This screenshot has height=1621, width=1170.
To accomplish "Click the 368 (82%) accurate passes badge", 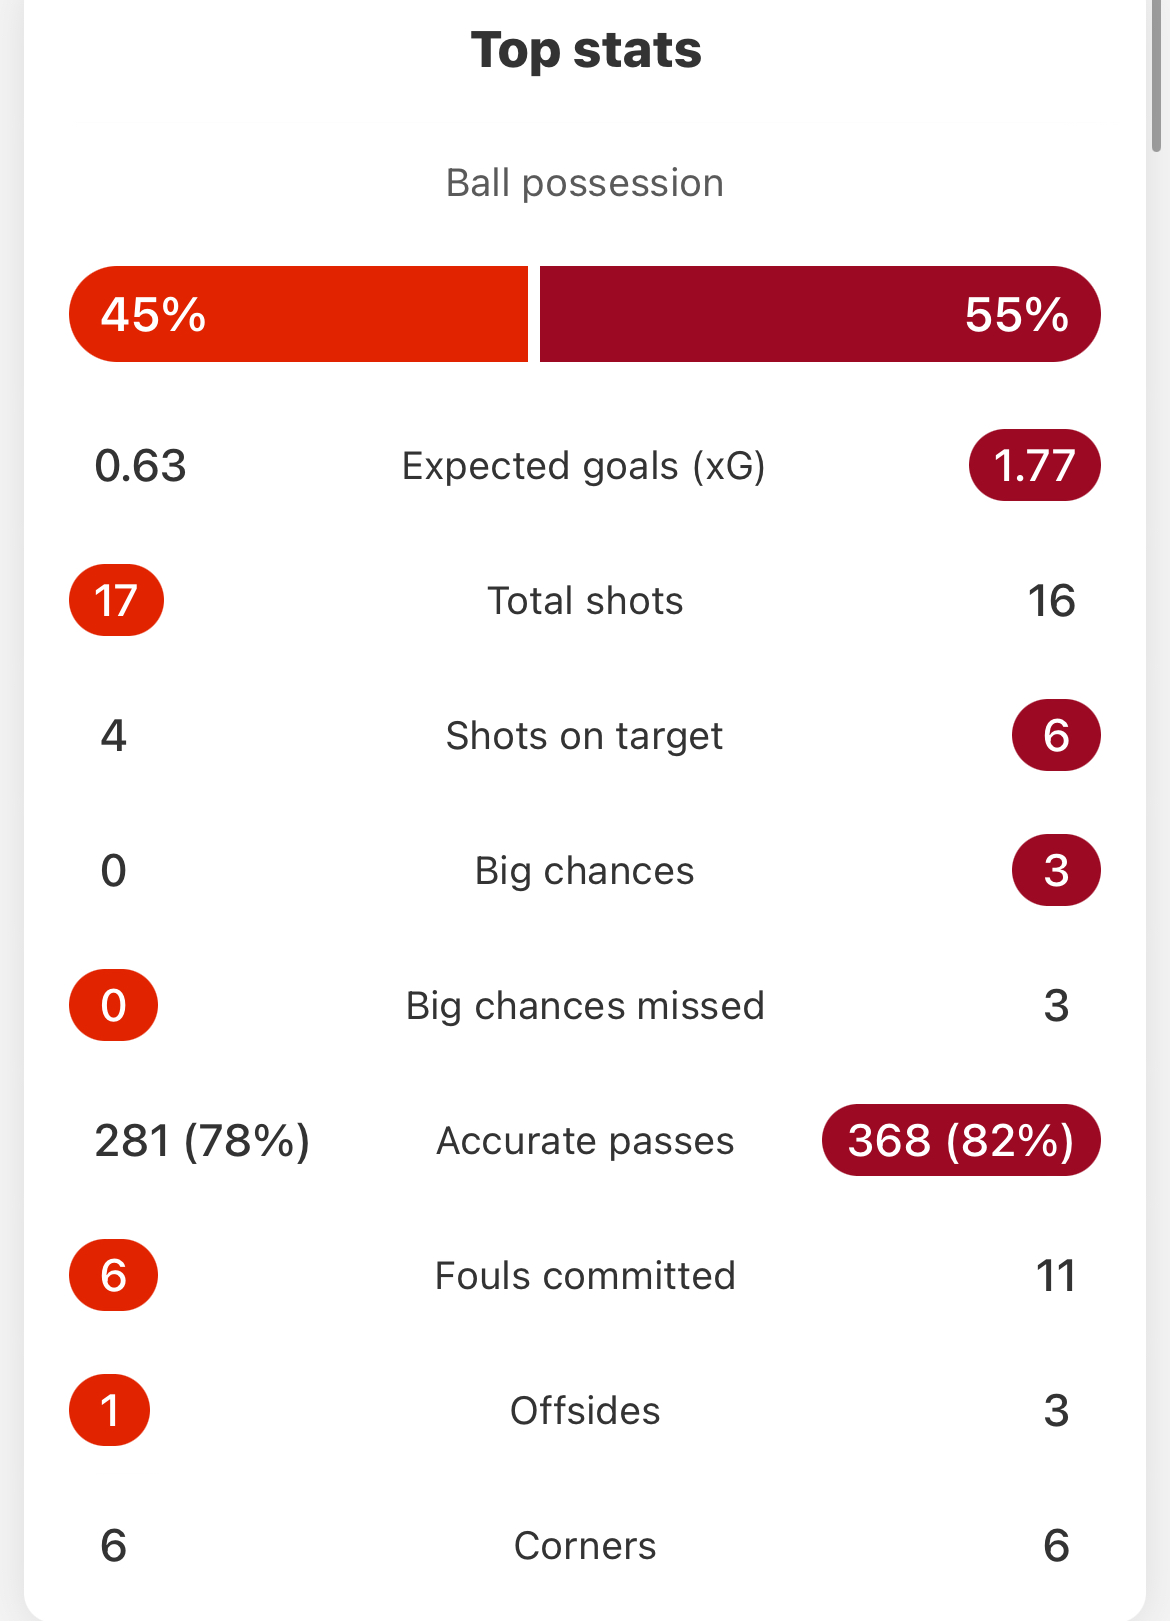I will [x=961, y=1140].
